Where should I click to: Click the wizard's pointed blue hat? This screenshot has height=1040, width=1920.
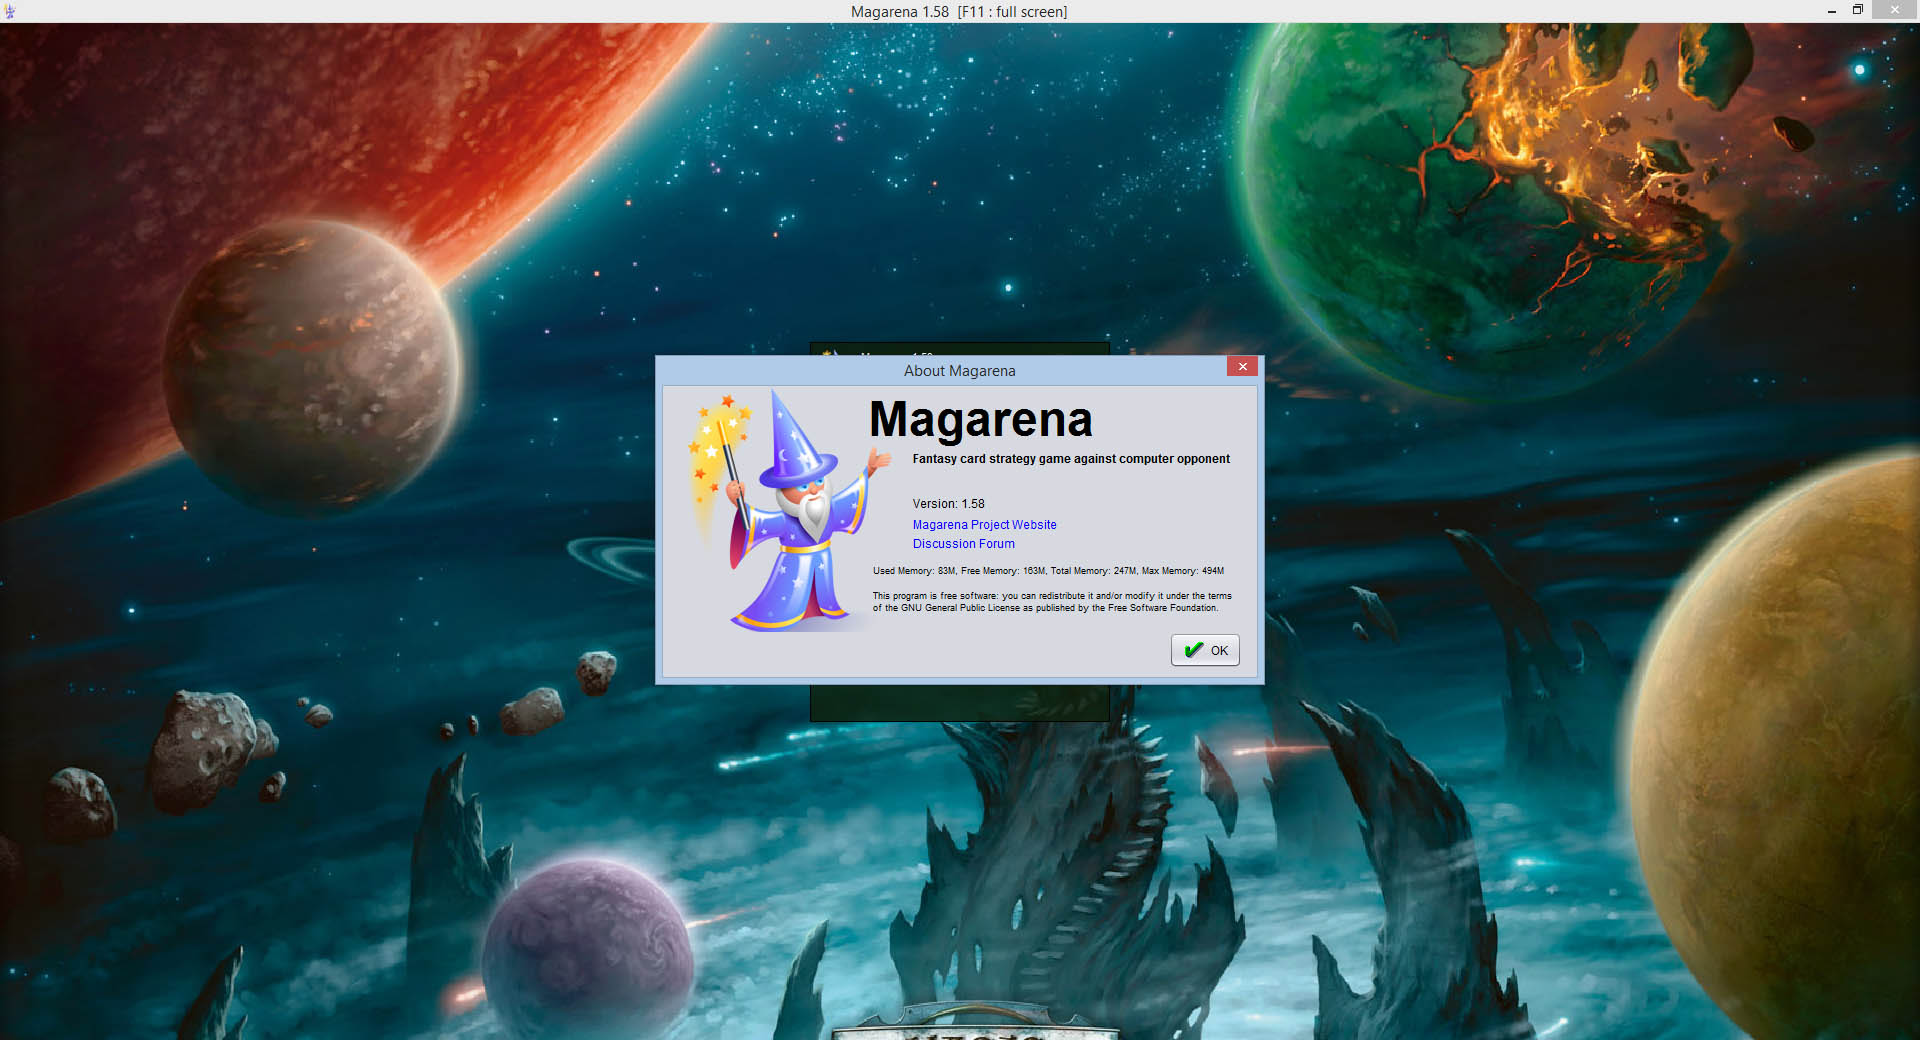point(793,440)
